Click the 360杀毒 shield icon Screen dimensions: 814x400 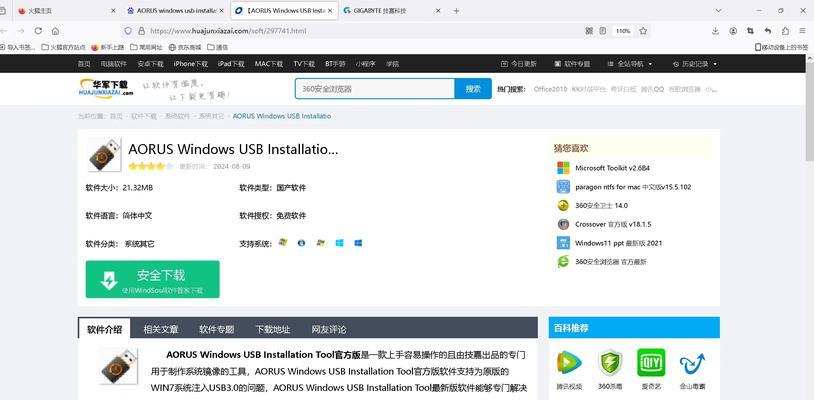pyautogui.click(x=610, y=363)
